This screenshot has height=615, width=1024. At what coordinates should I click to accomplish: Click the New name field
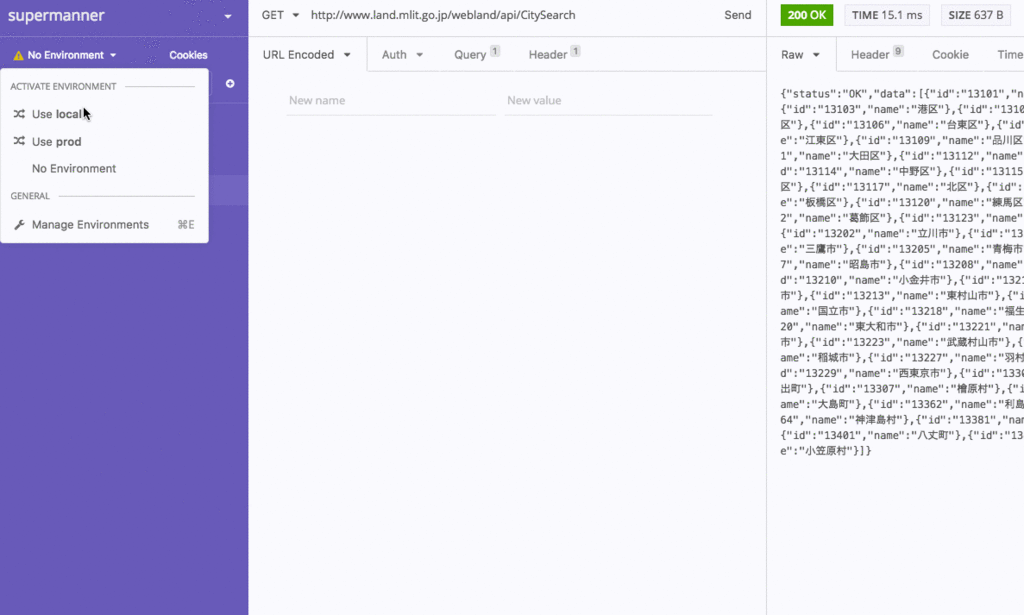tap(391, 101)
